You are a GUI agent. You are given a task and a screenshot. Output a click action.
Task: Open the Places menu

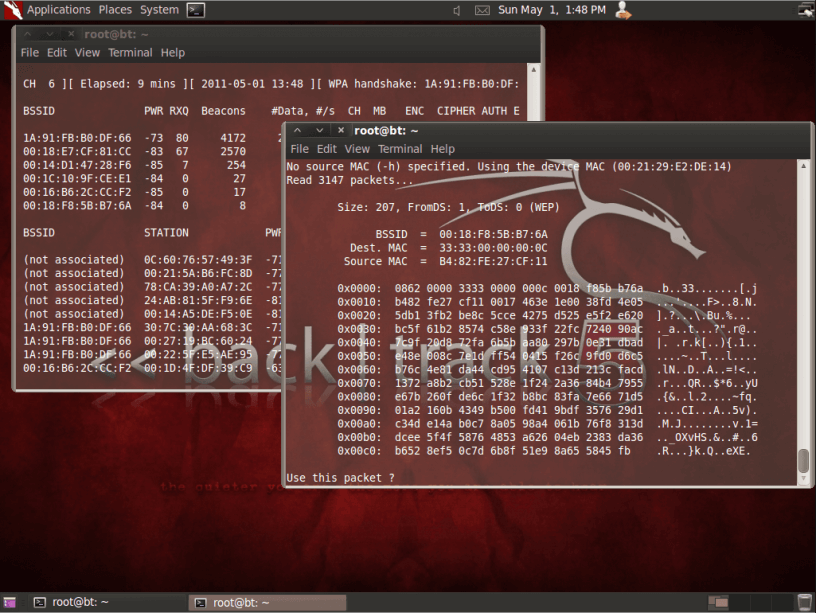click(x=115, y=9)
